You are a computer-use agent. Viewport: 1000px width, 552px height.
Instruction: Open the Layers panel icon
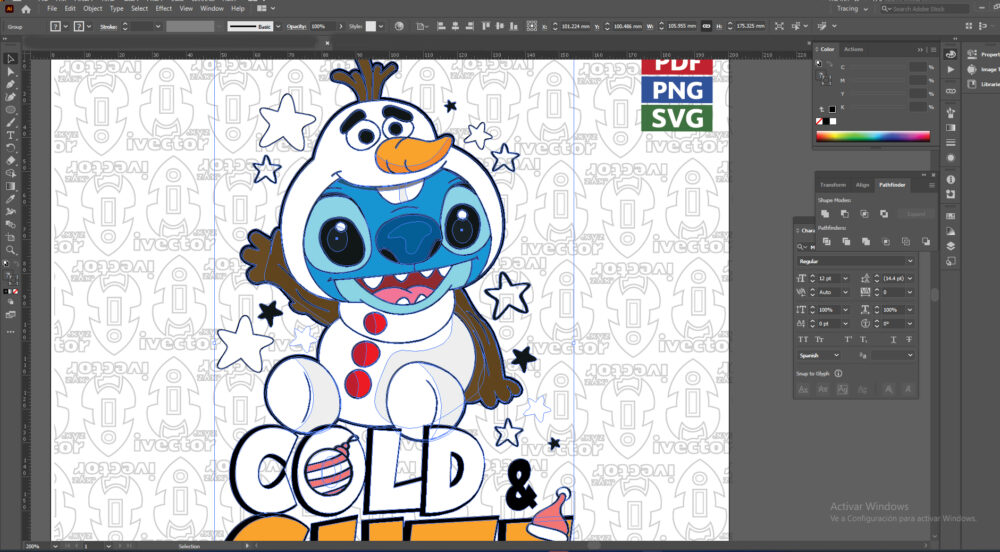[951, 246]
